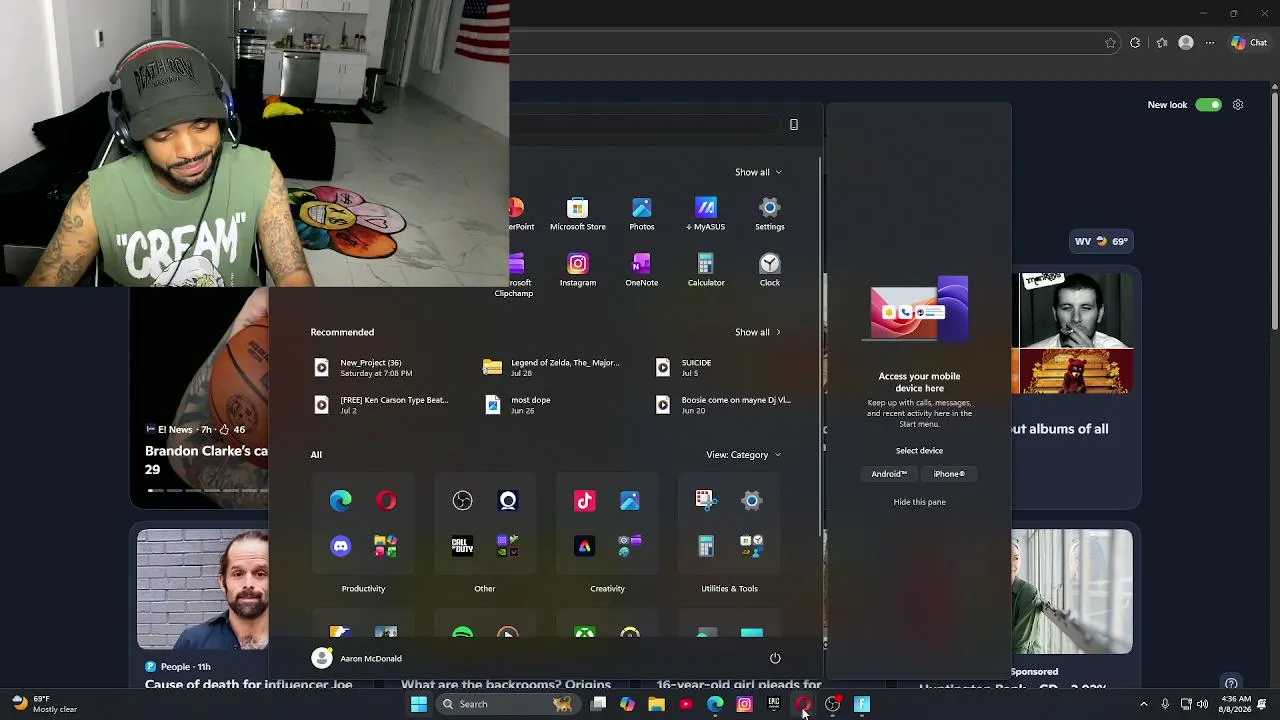Open Edge Settings and more menu
The height and width of the screenshot is (720, 1280).
(1210, 43)
